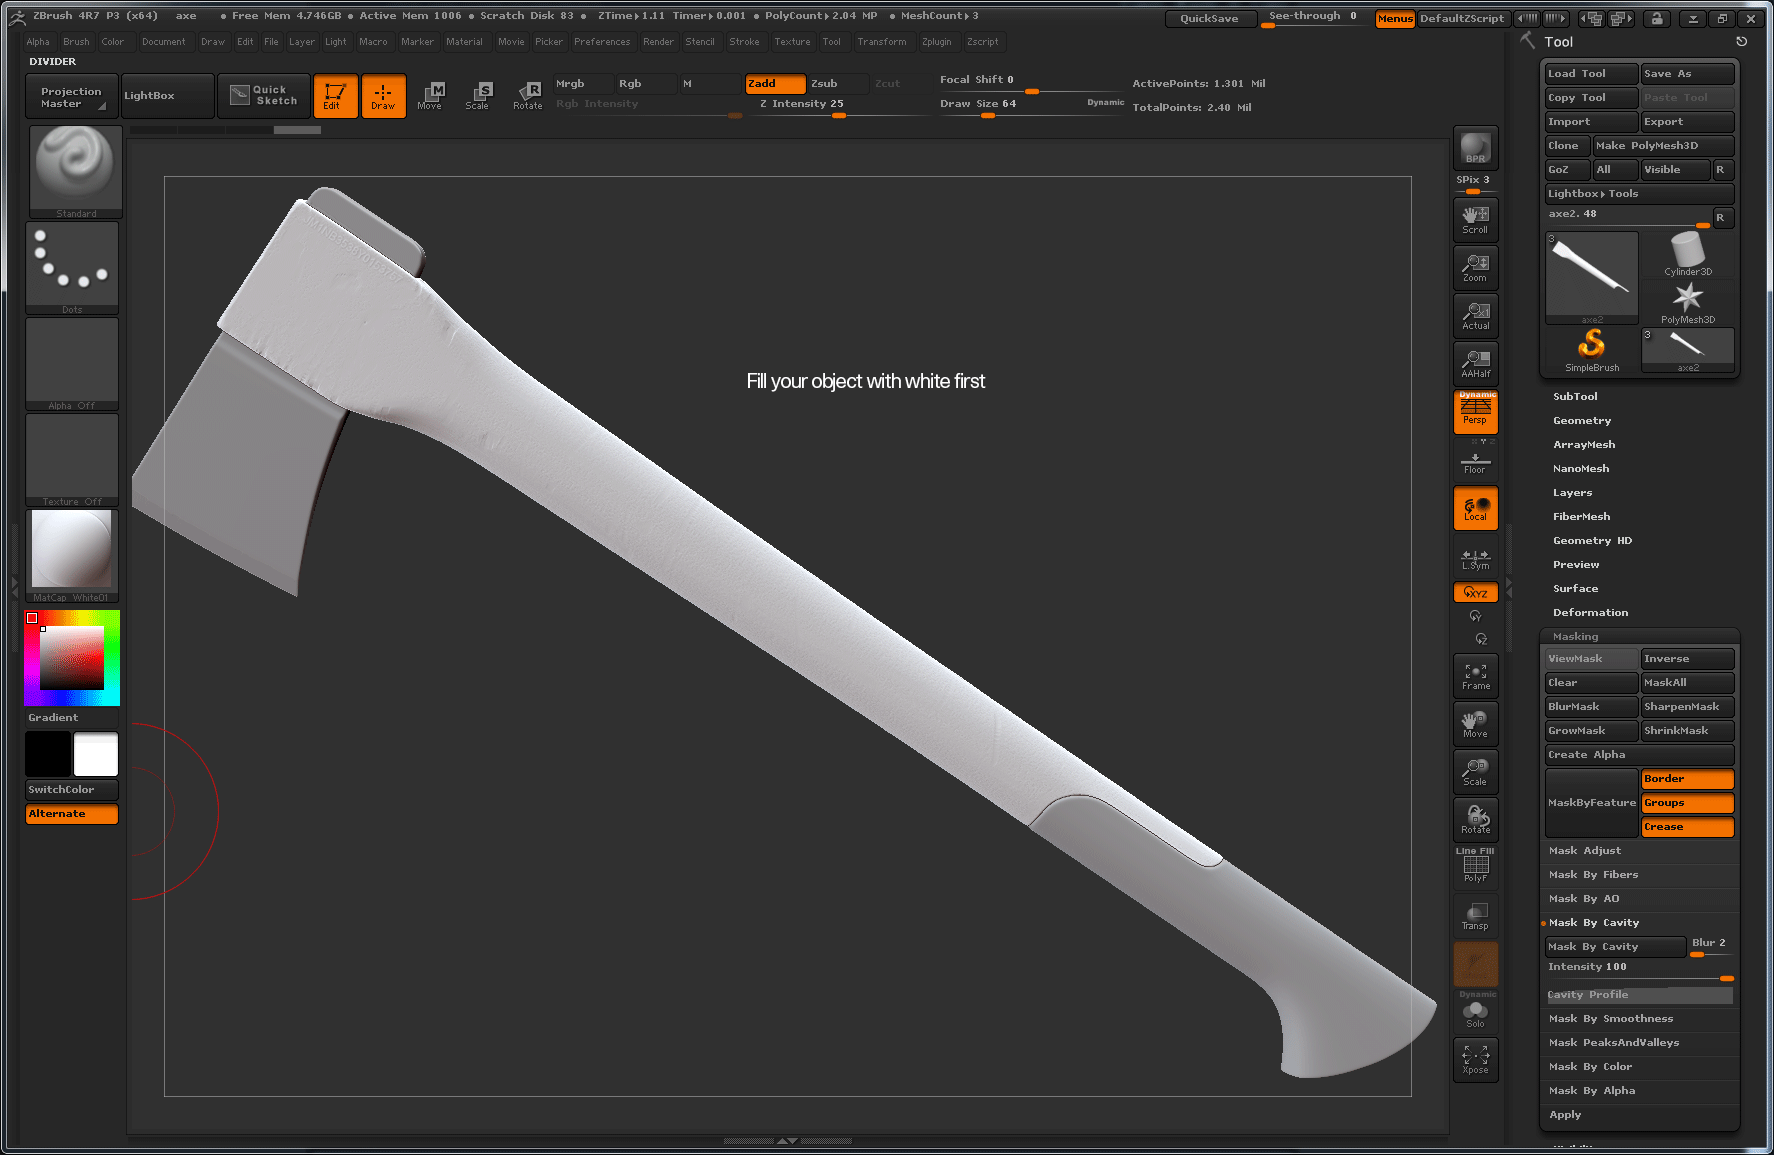This screenshot has width=1774, height=1155.
Task: Disable the Border mask feature option
Action: (x=1686, y=779)
